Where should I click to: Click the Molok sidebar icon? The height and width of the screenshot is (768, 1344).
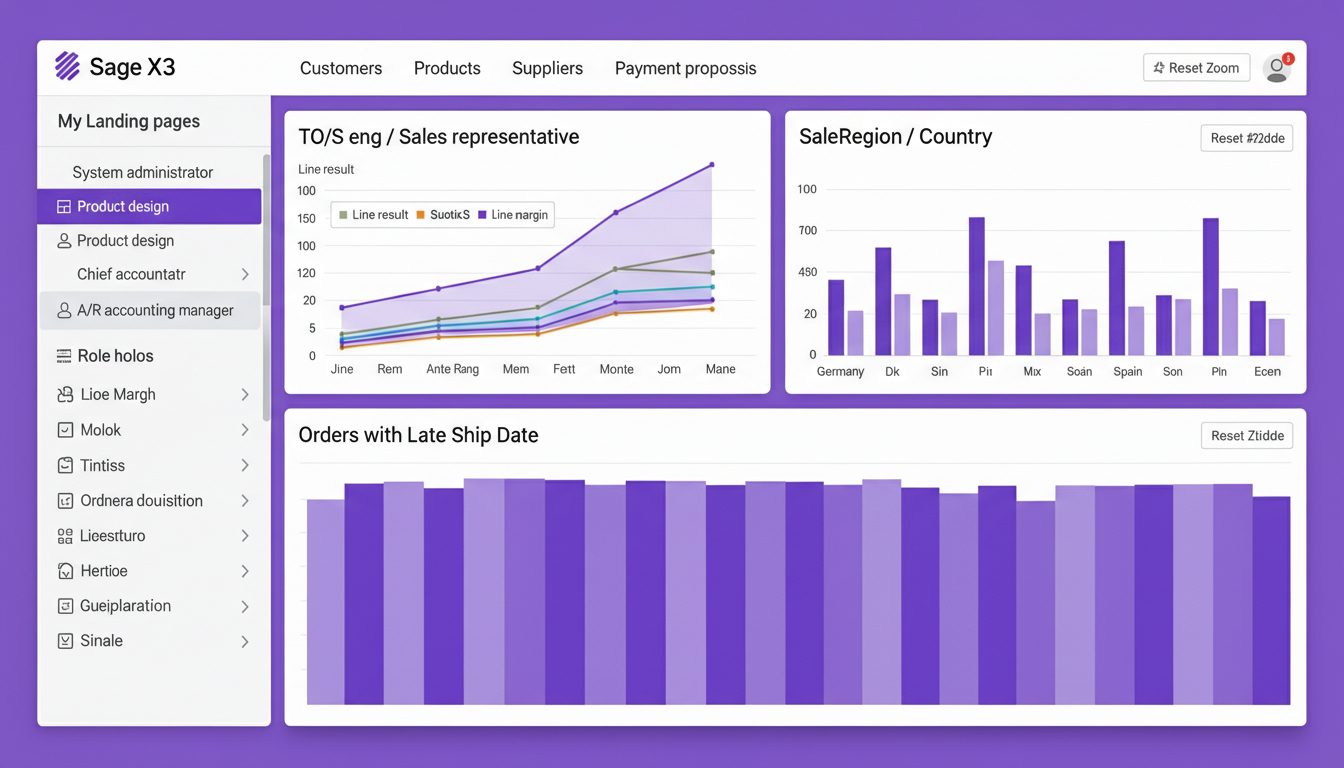pyautogui.click(x=65, y=430)
